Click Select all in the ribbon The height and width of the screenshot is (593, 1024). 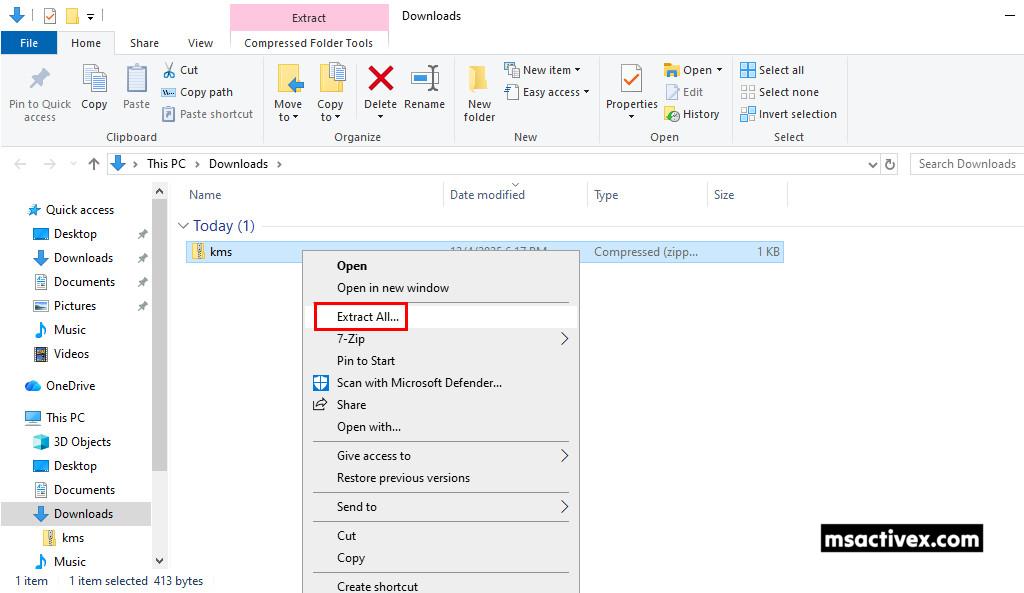(772, 70)
